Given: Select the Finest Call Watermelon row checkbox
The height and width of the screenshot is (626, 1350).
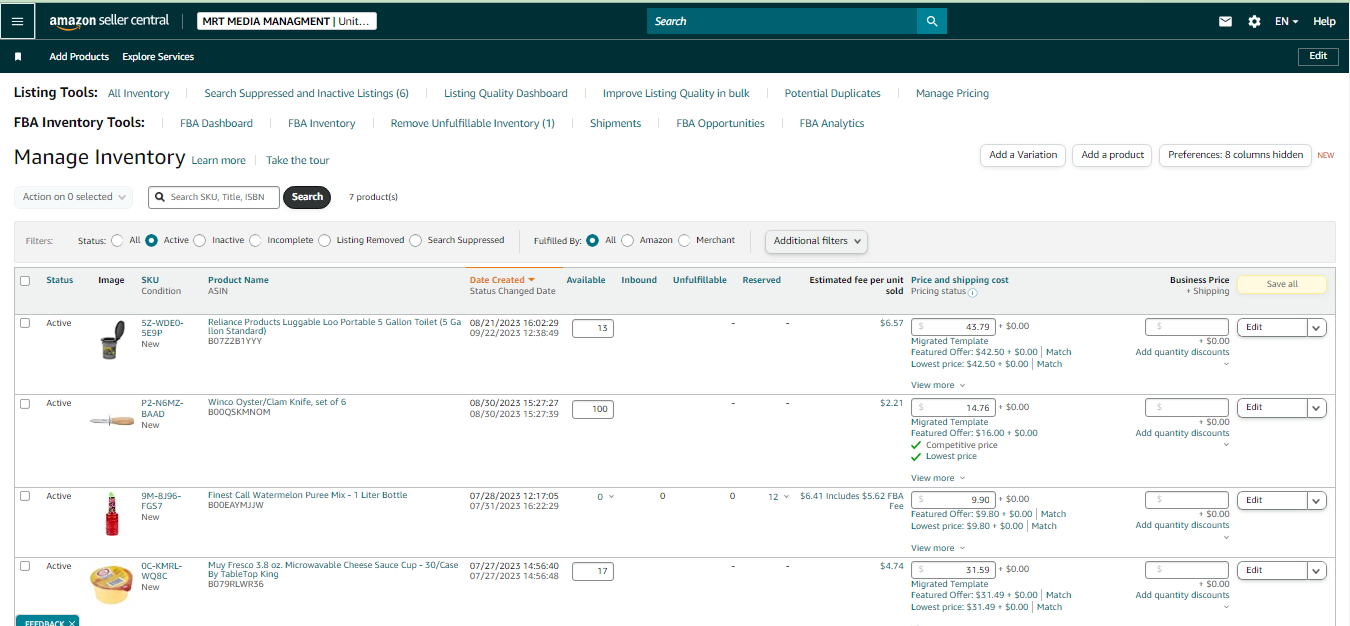Looking at the screenshot, I should pos(25,496).
